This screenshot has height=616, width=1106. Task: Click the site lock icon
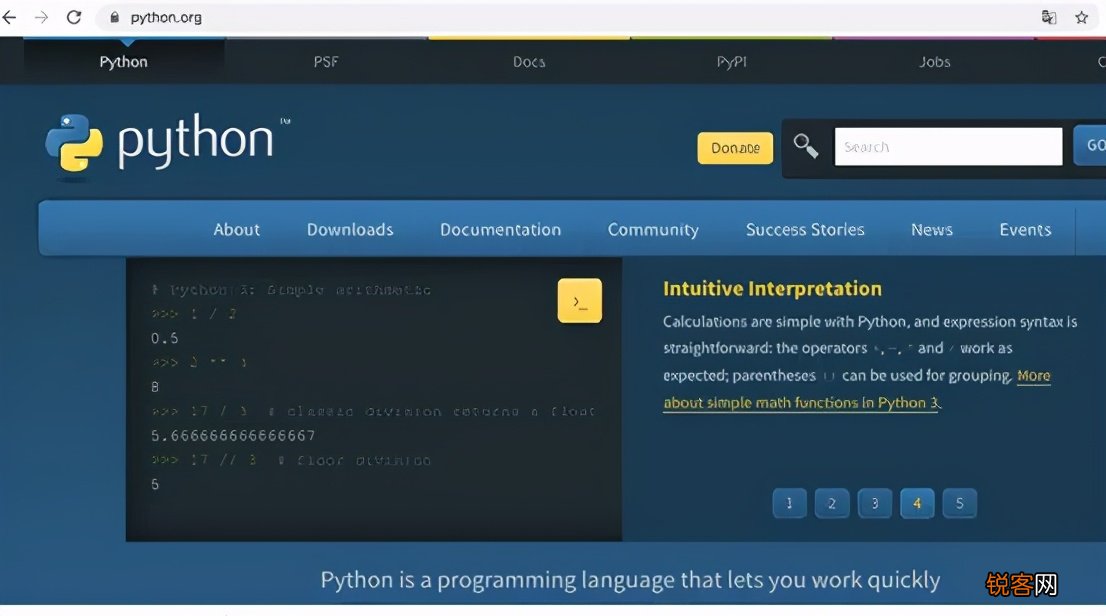click(114, 18)
